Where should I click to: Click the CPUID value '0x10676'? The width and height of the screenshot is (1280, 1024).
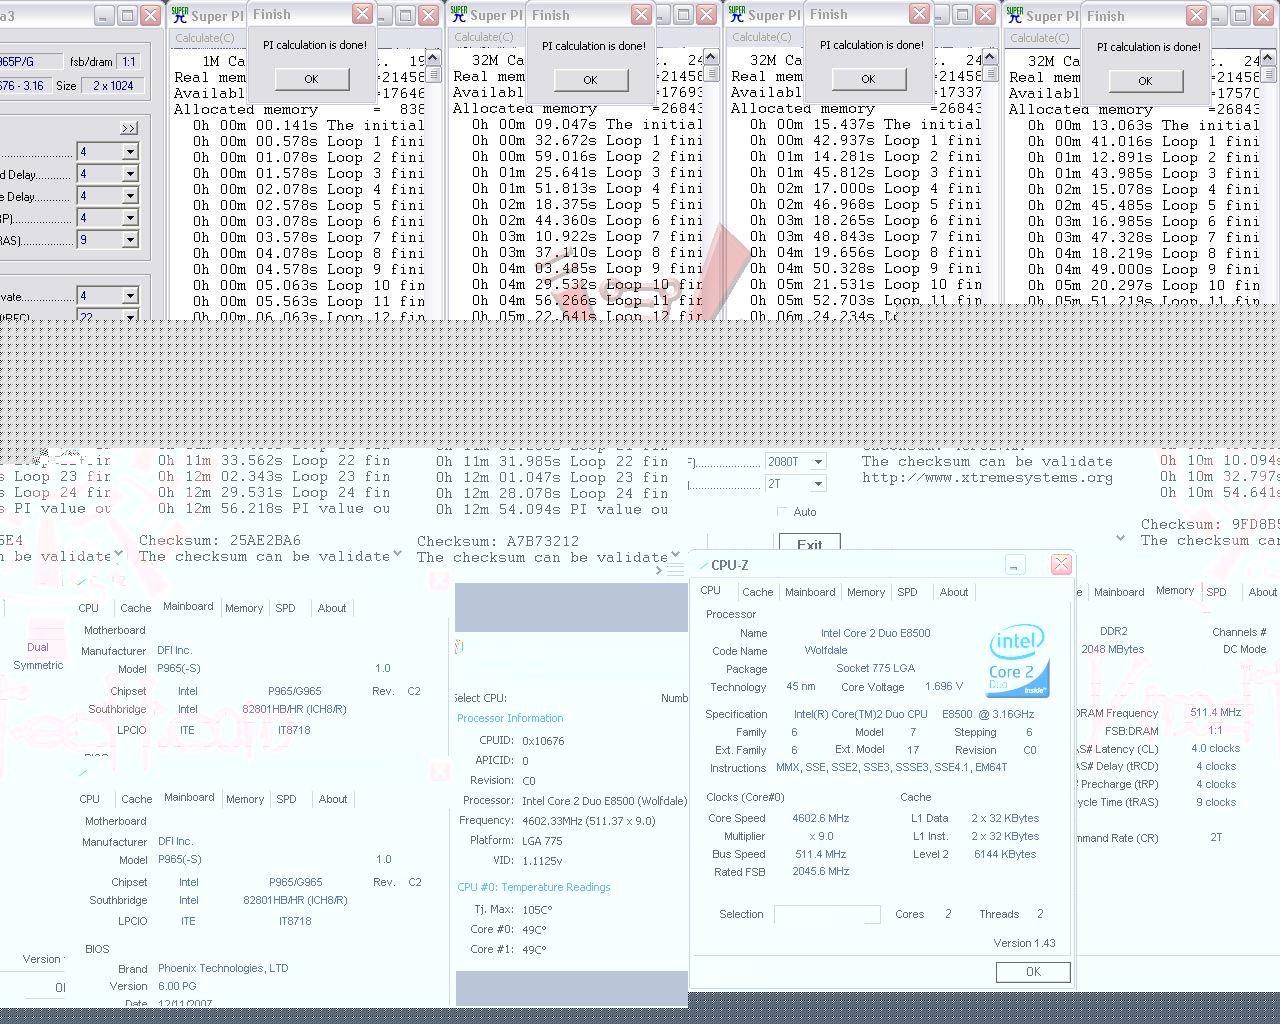coord(543,741)
